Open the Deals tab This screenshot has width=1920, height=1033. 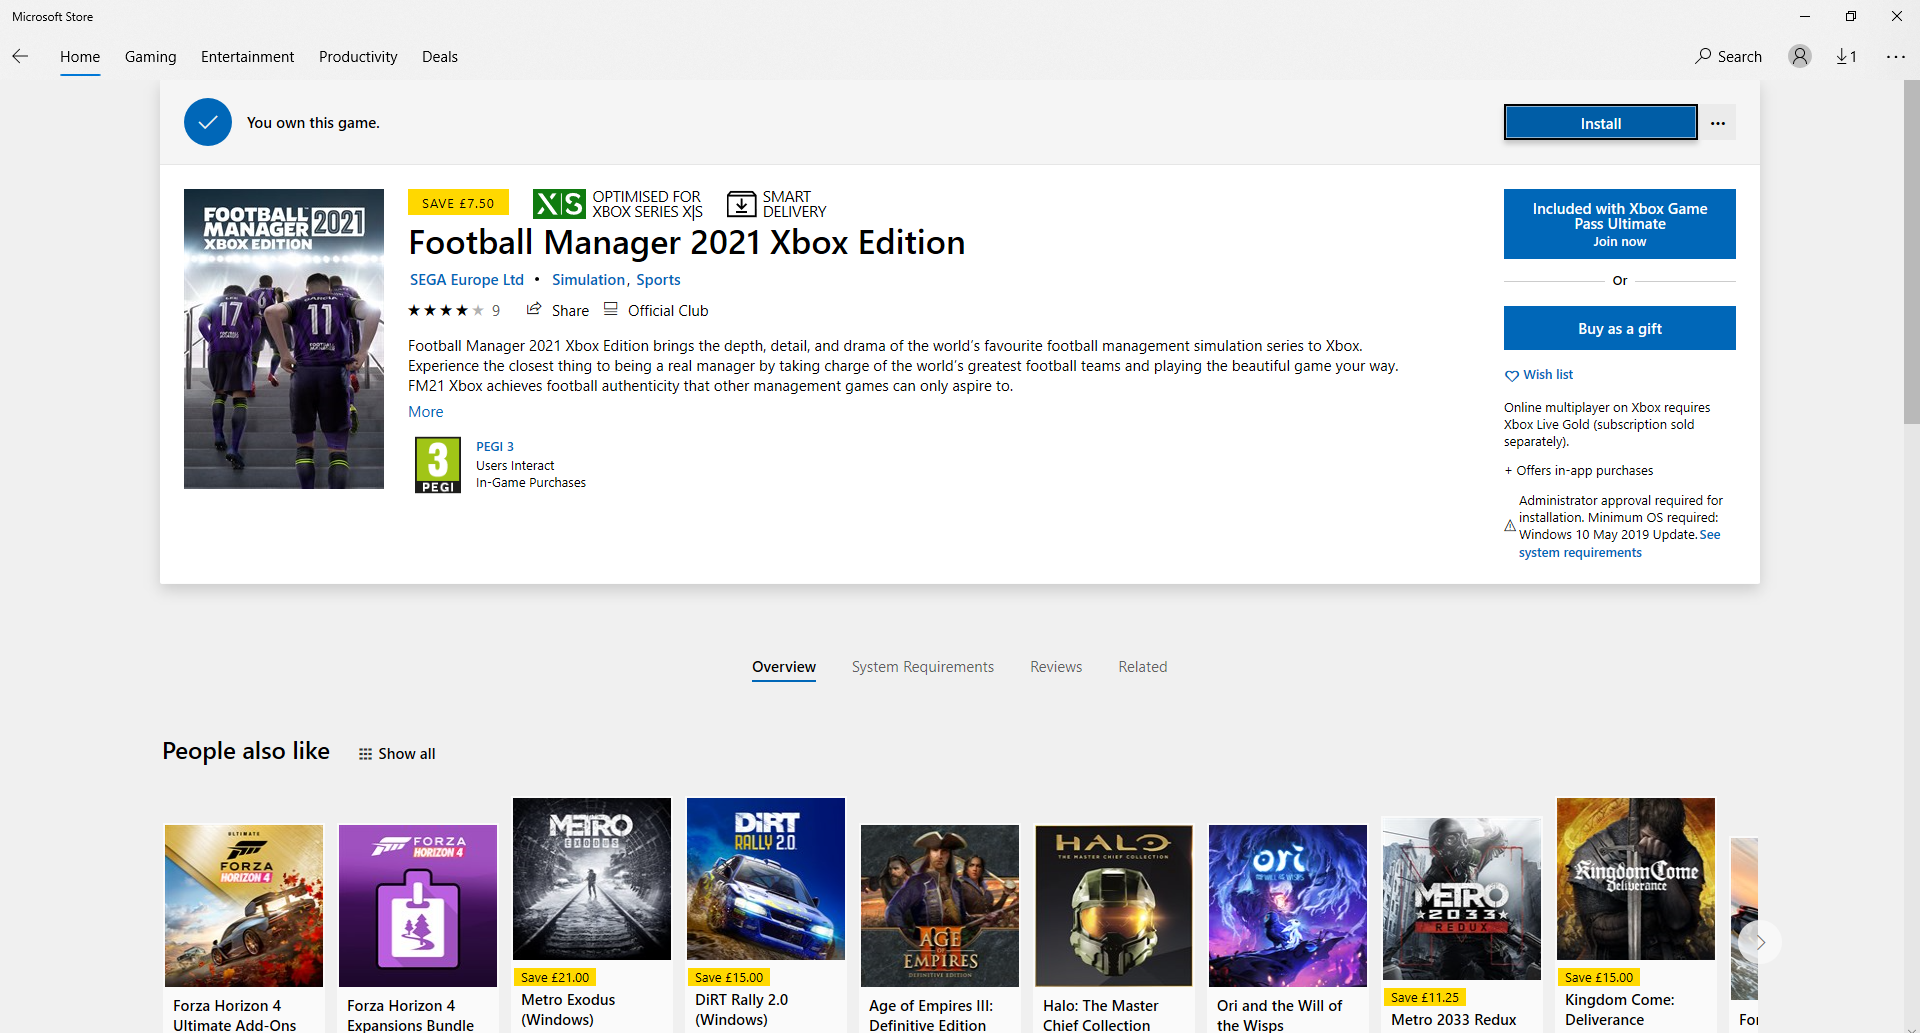[x=440, y=57]
